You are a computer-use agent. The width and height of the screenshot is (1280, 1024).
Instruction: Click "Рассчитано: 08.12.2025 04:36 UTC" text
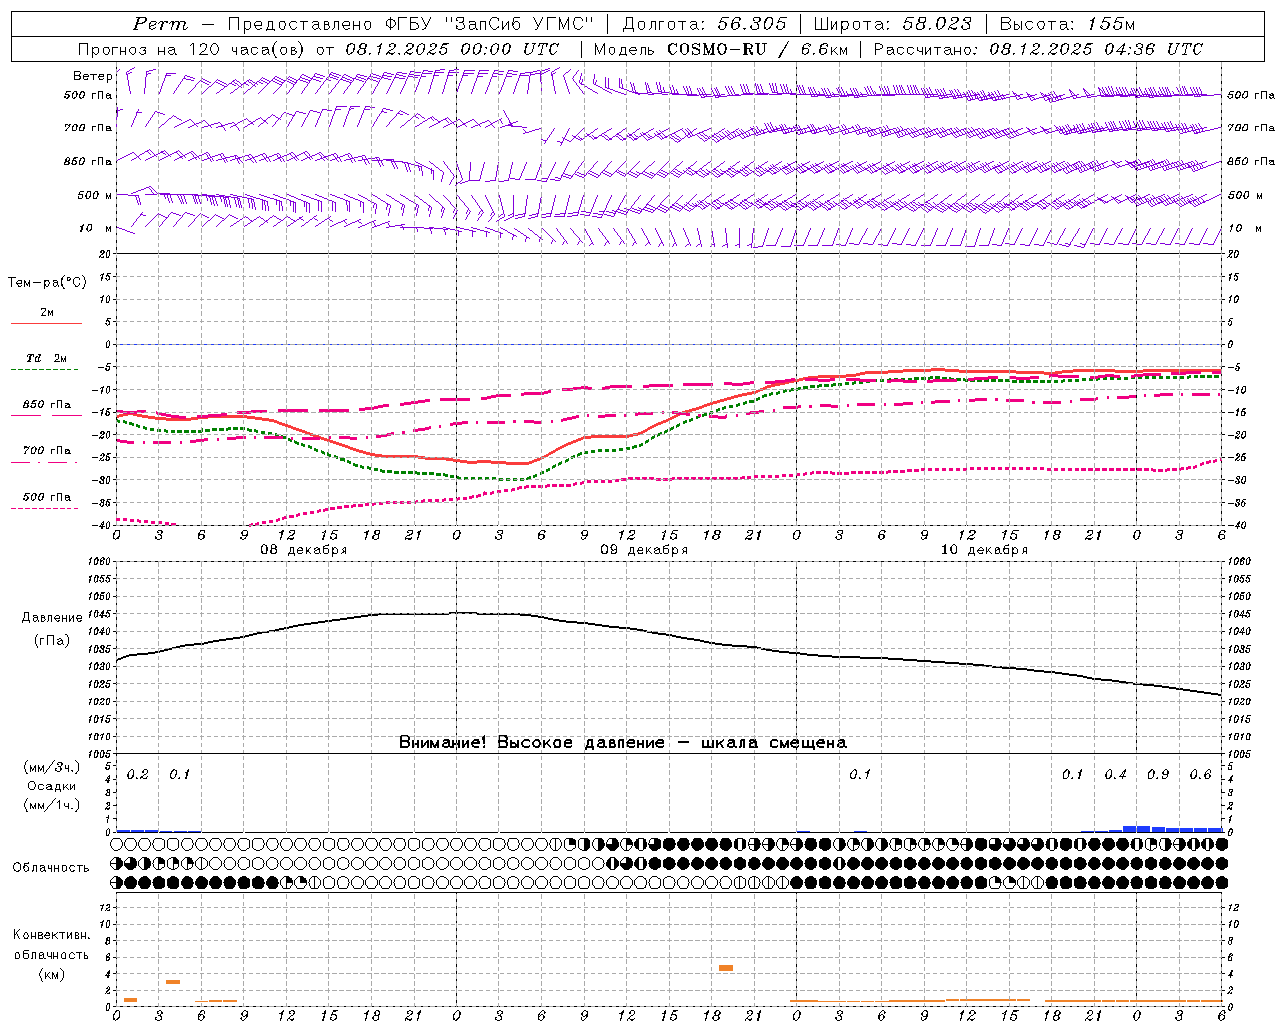pyautogui.click(x=1038, y=49)
